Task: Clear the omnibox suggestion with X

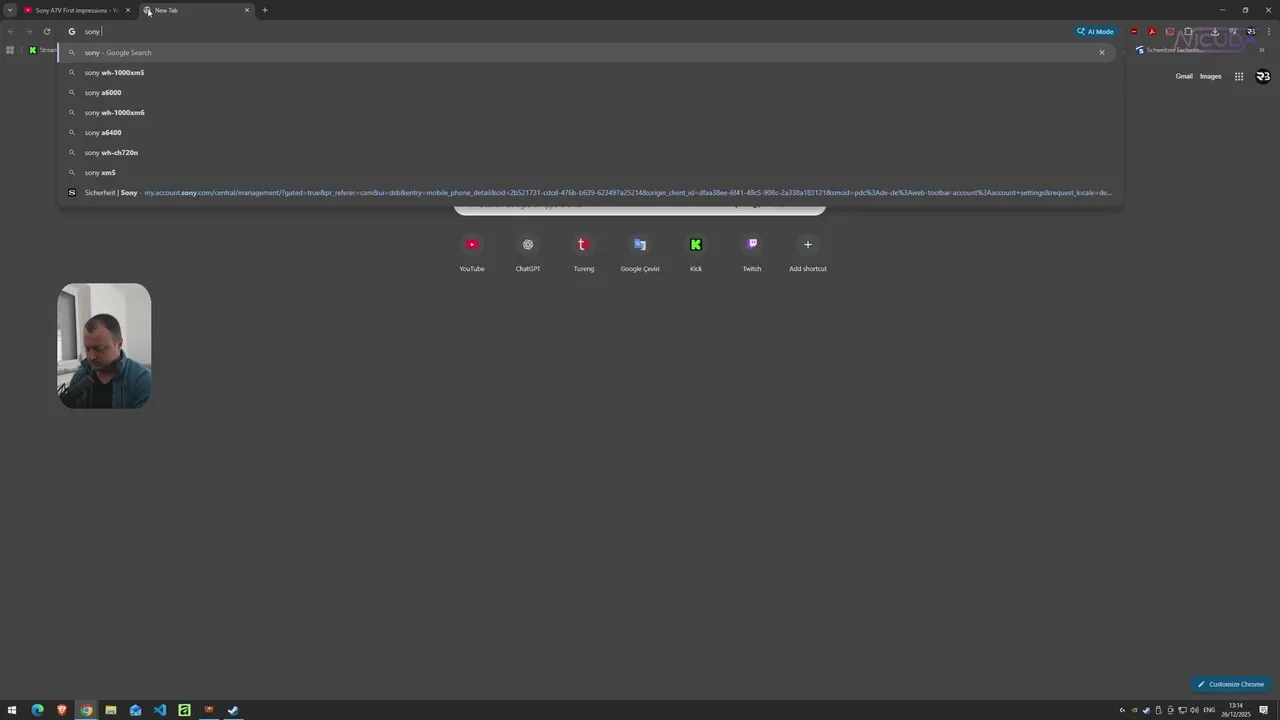Action: coord(1102,52)
